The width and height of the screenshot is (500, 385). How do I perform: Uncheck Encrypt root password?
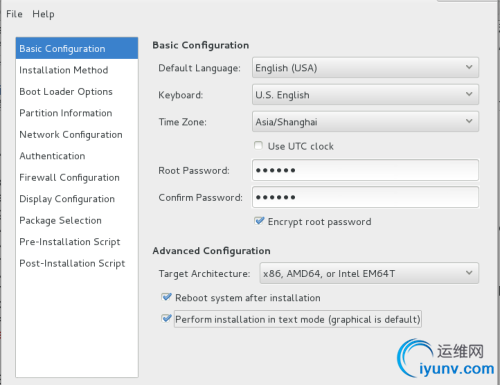tap(259, 221)
